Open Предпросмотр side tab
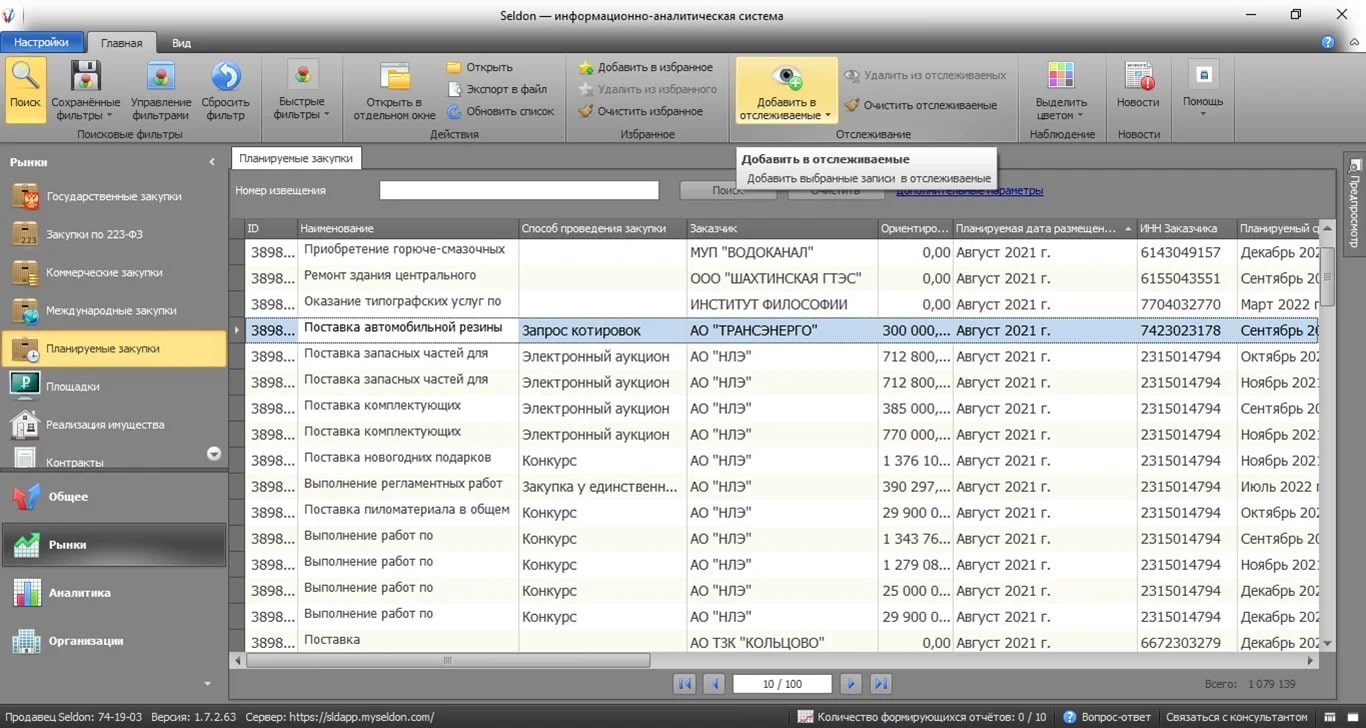The height and width of the screenshot is (728, 1366). [1354, 203]
